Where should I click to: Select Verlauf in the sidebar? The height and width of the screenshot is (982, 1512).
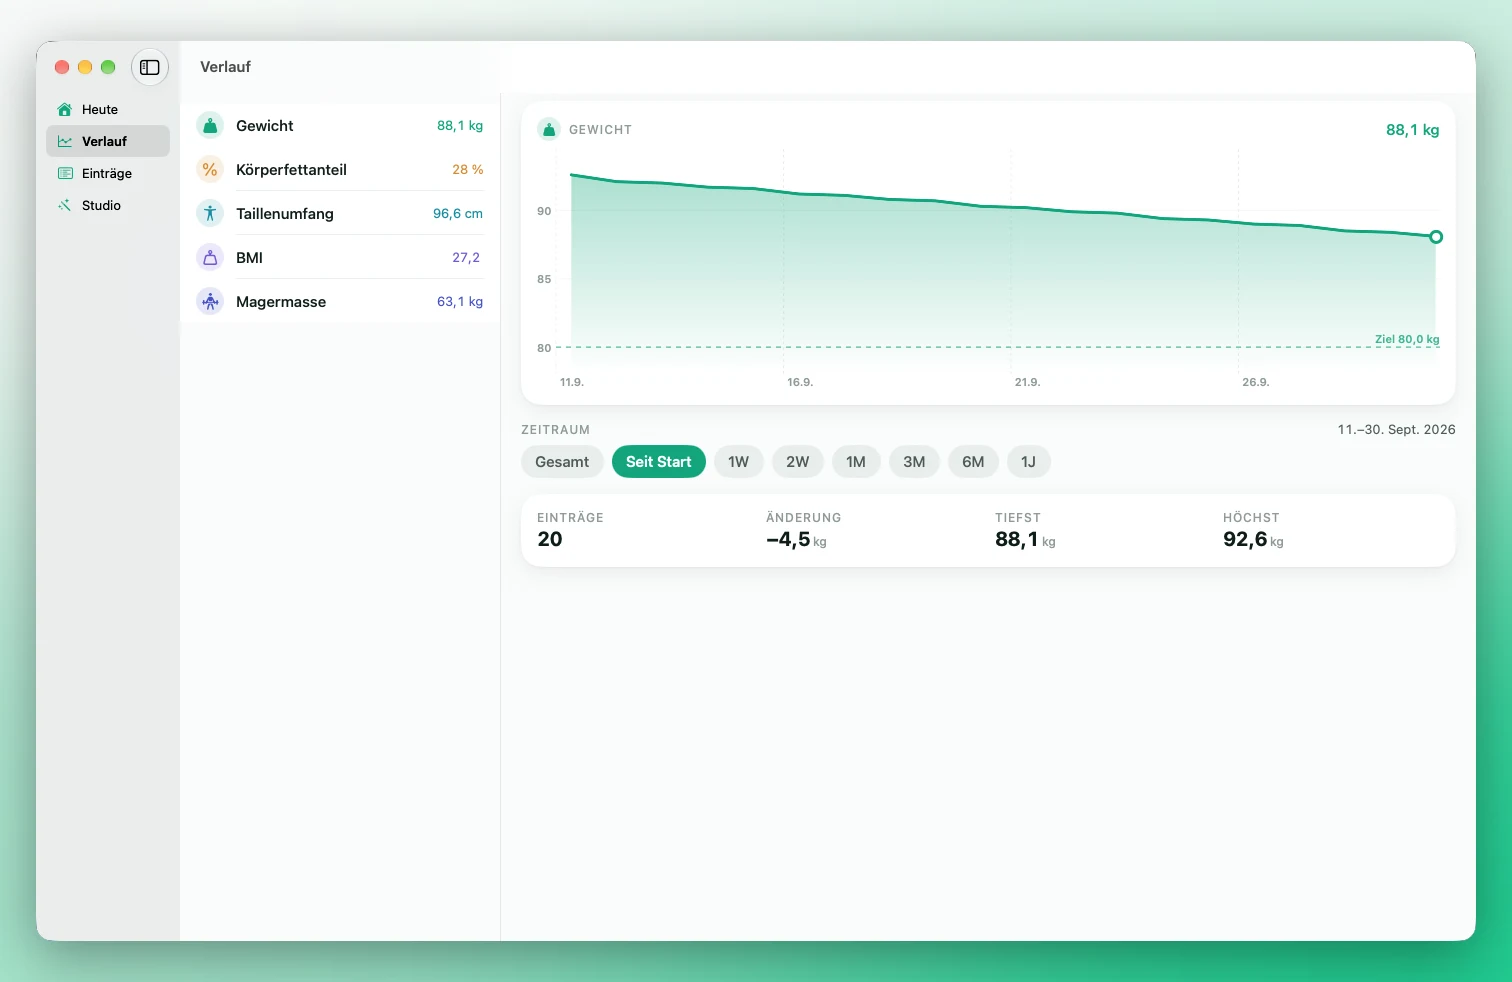coord(108,141)
